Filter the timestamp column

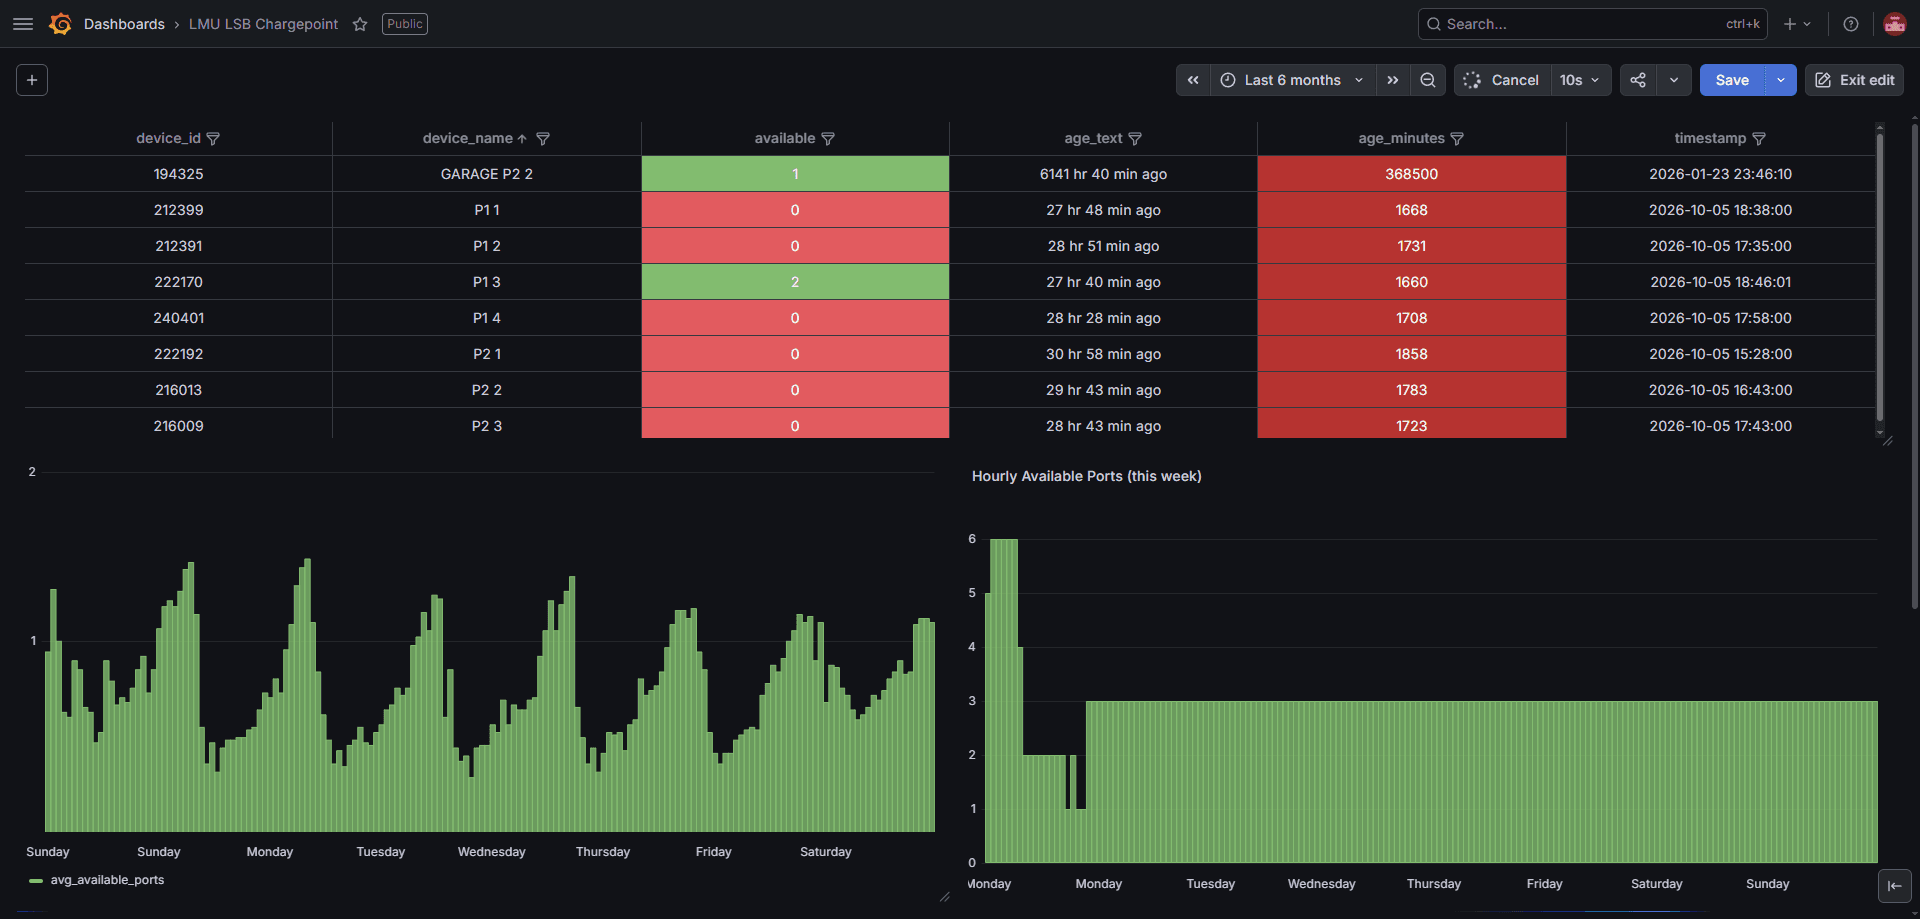[1759, 139]
